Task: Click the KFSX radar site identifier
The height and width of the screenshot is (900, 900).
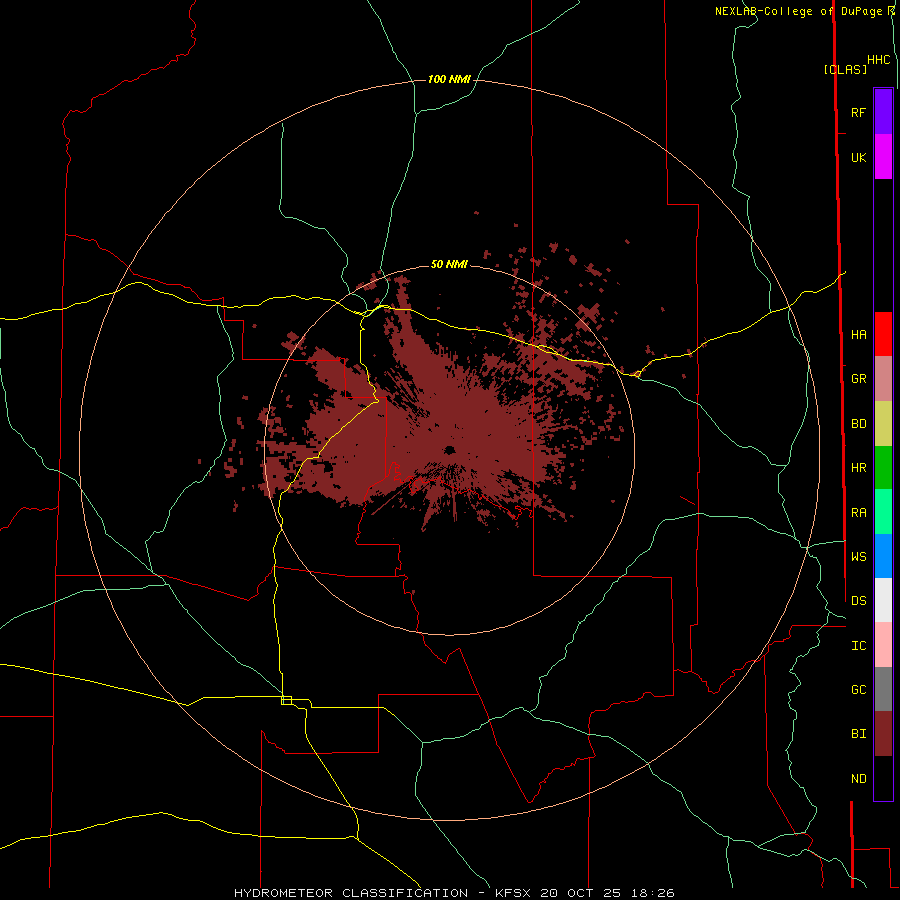Action: pyautogui.click(x=514, y=893)
